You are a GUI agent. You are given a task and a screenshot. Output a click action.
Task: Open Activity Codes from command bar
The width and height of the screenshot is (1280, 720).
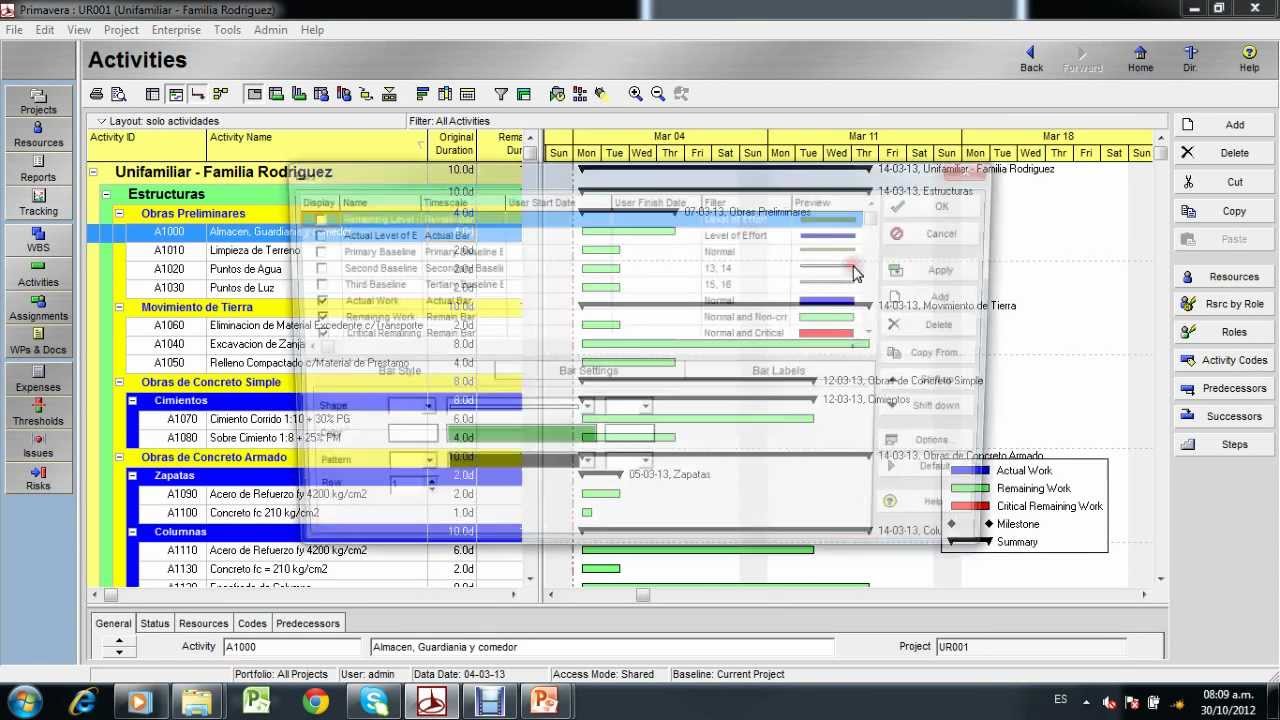(x=1224, y=360)
